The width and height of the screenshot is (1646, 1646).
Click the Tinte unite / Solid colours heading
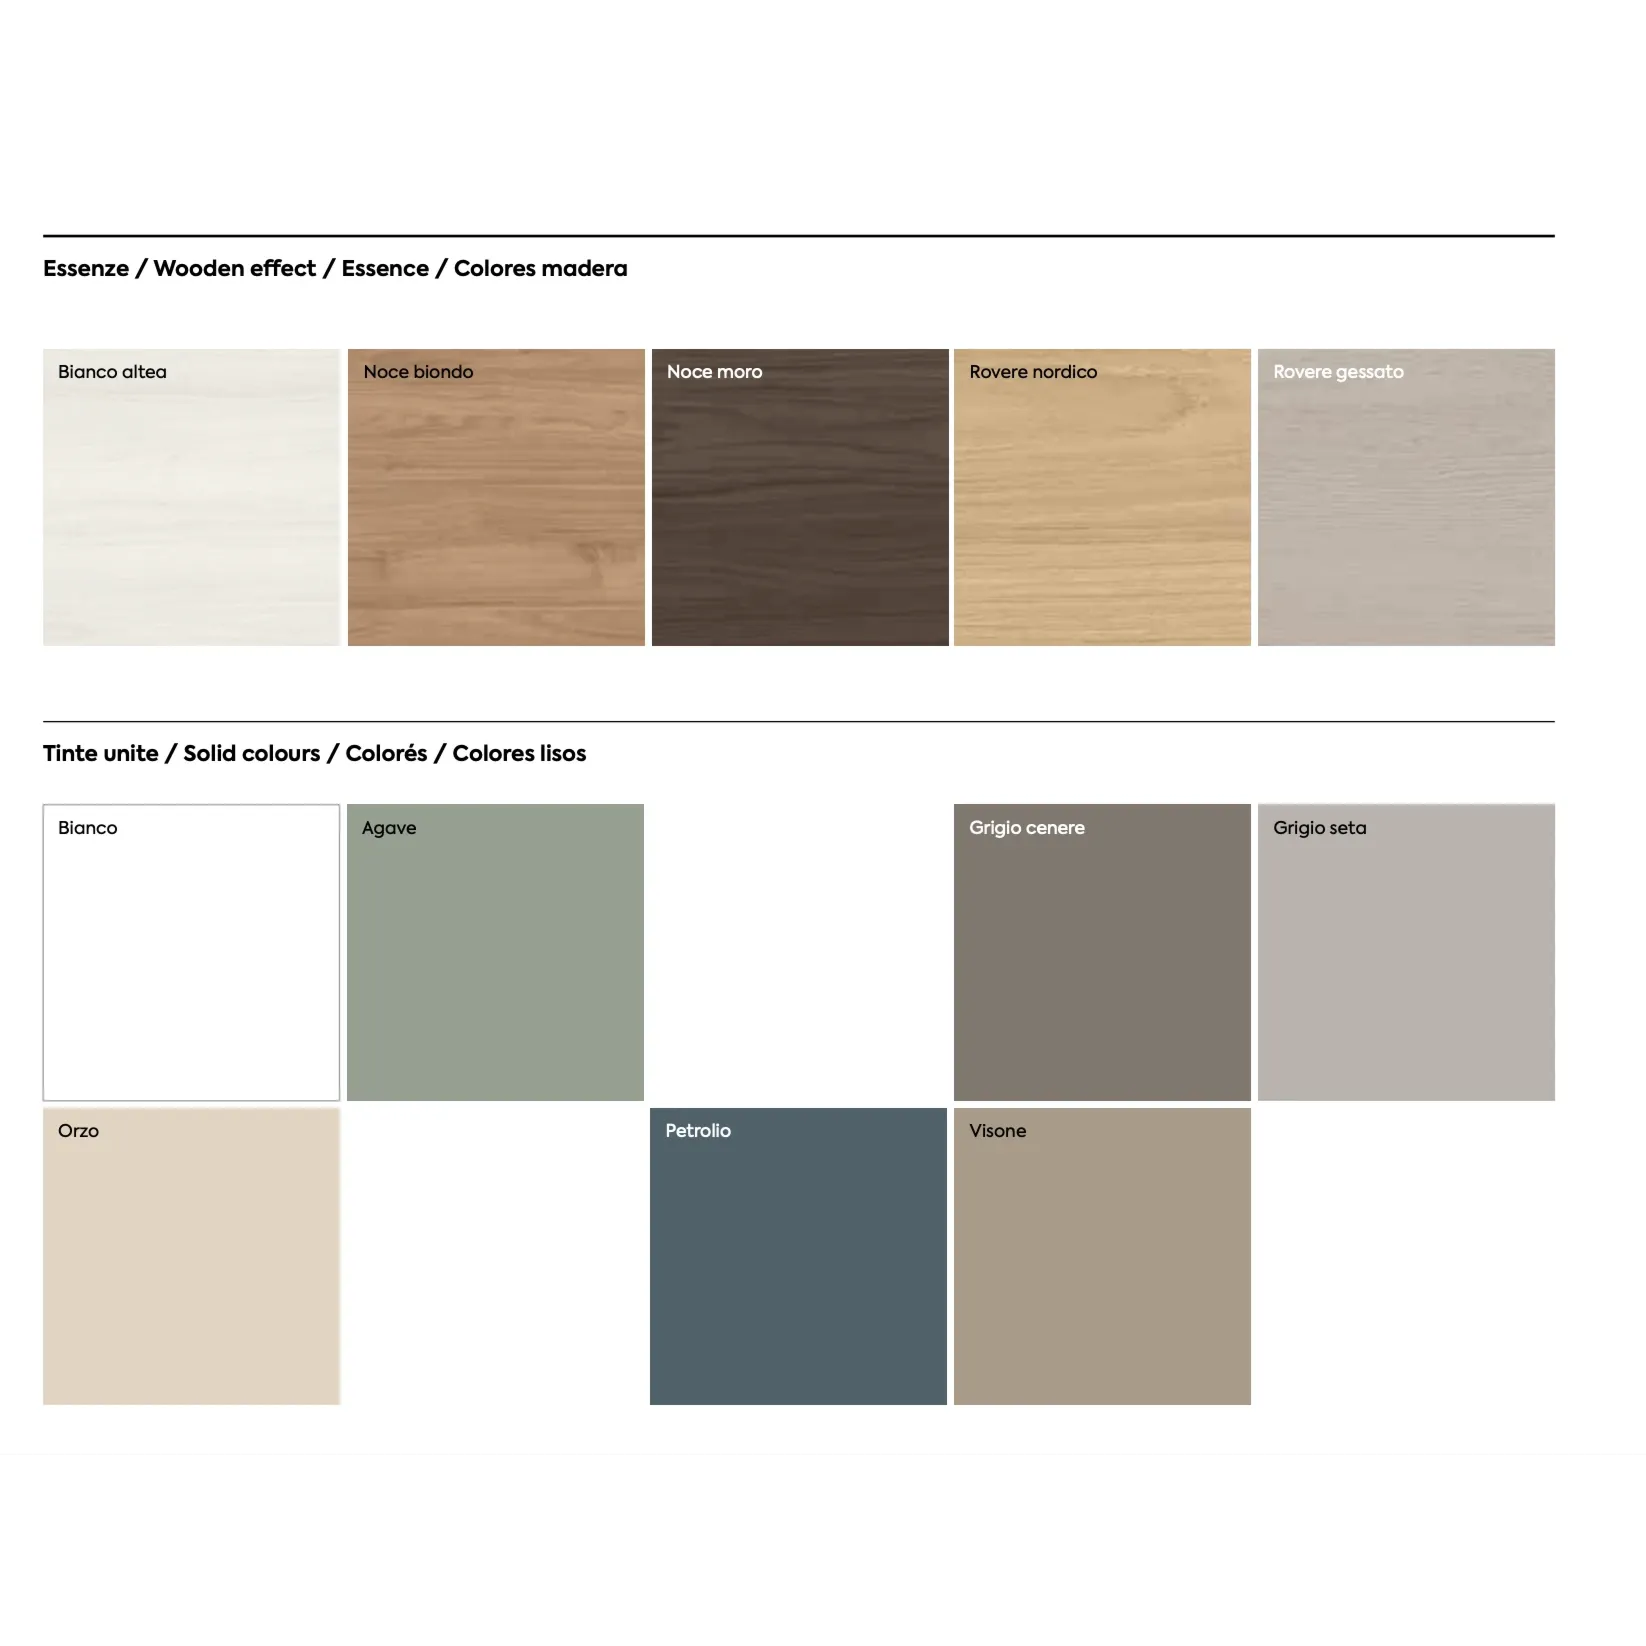coord(314,754)
